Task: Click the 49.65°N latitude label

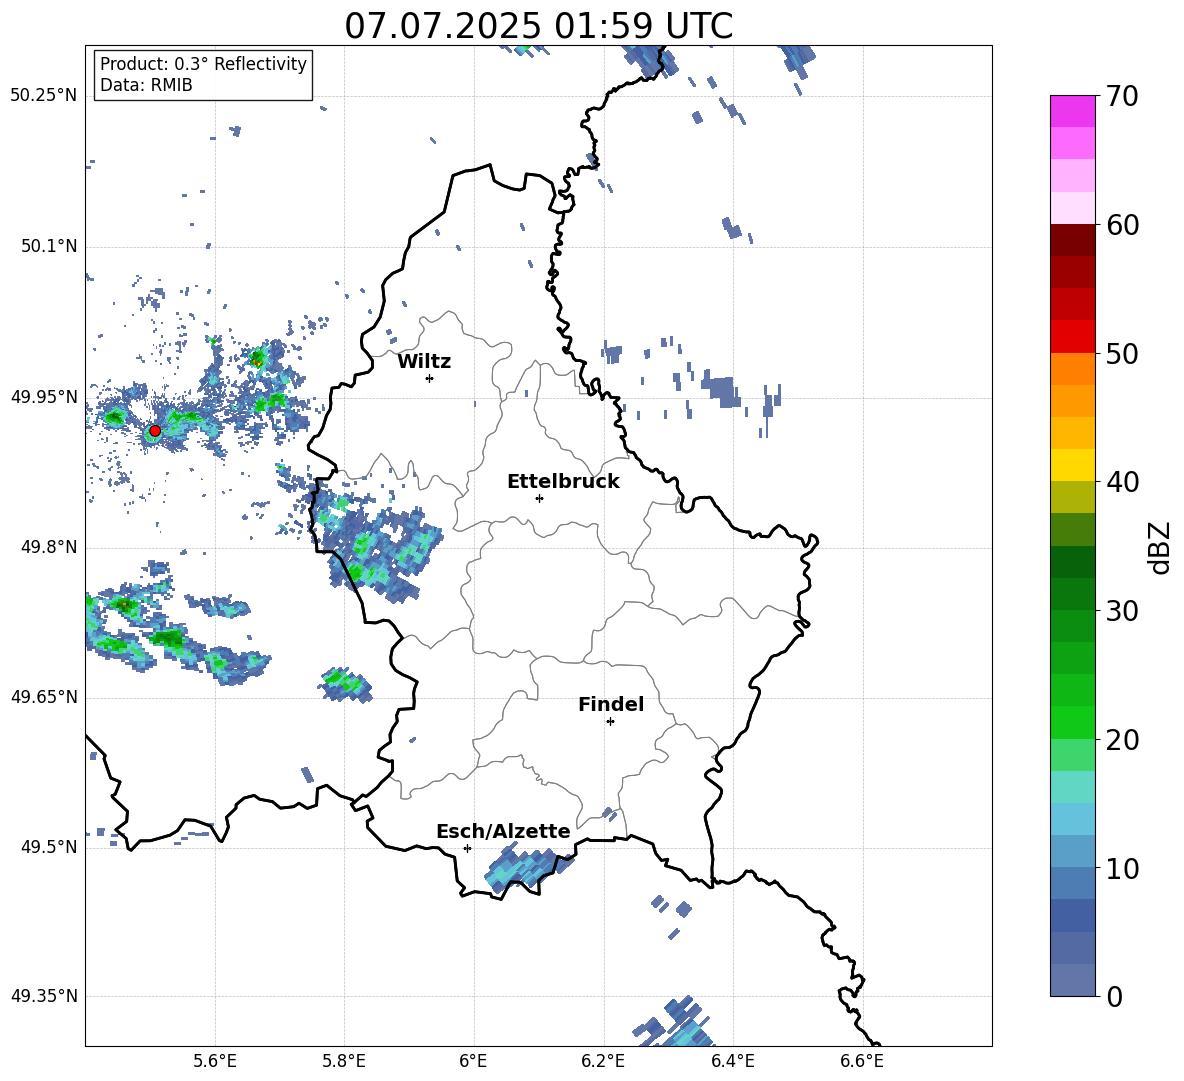Action: pyautogui.click(x=44, y=697)
